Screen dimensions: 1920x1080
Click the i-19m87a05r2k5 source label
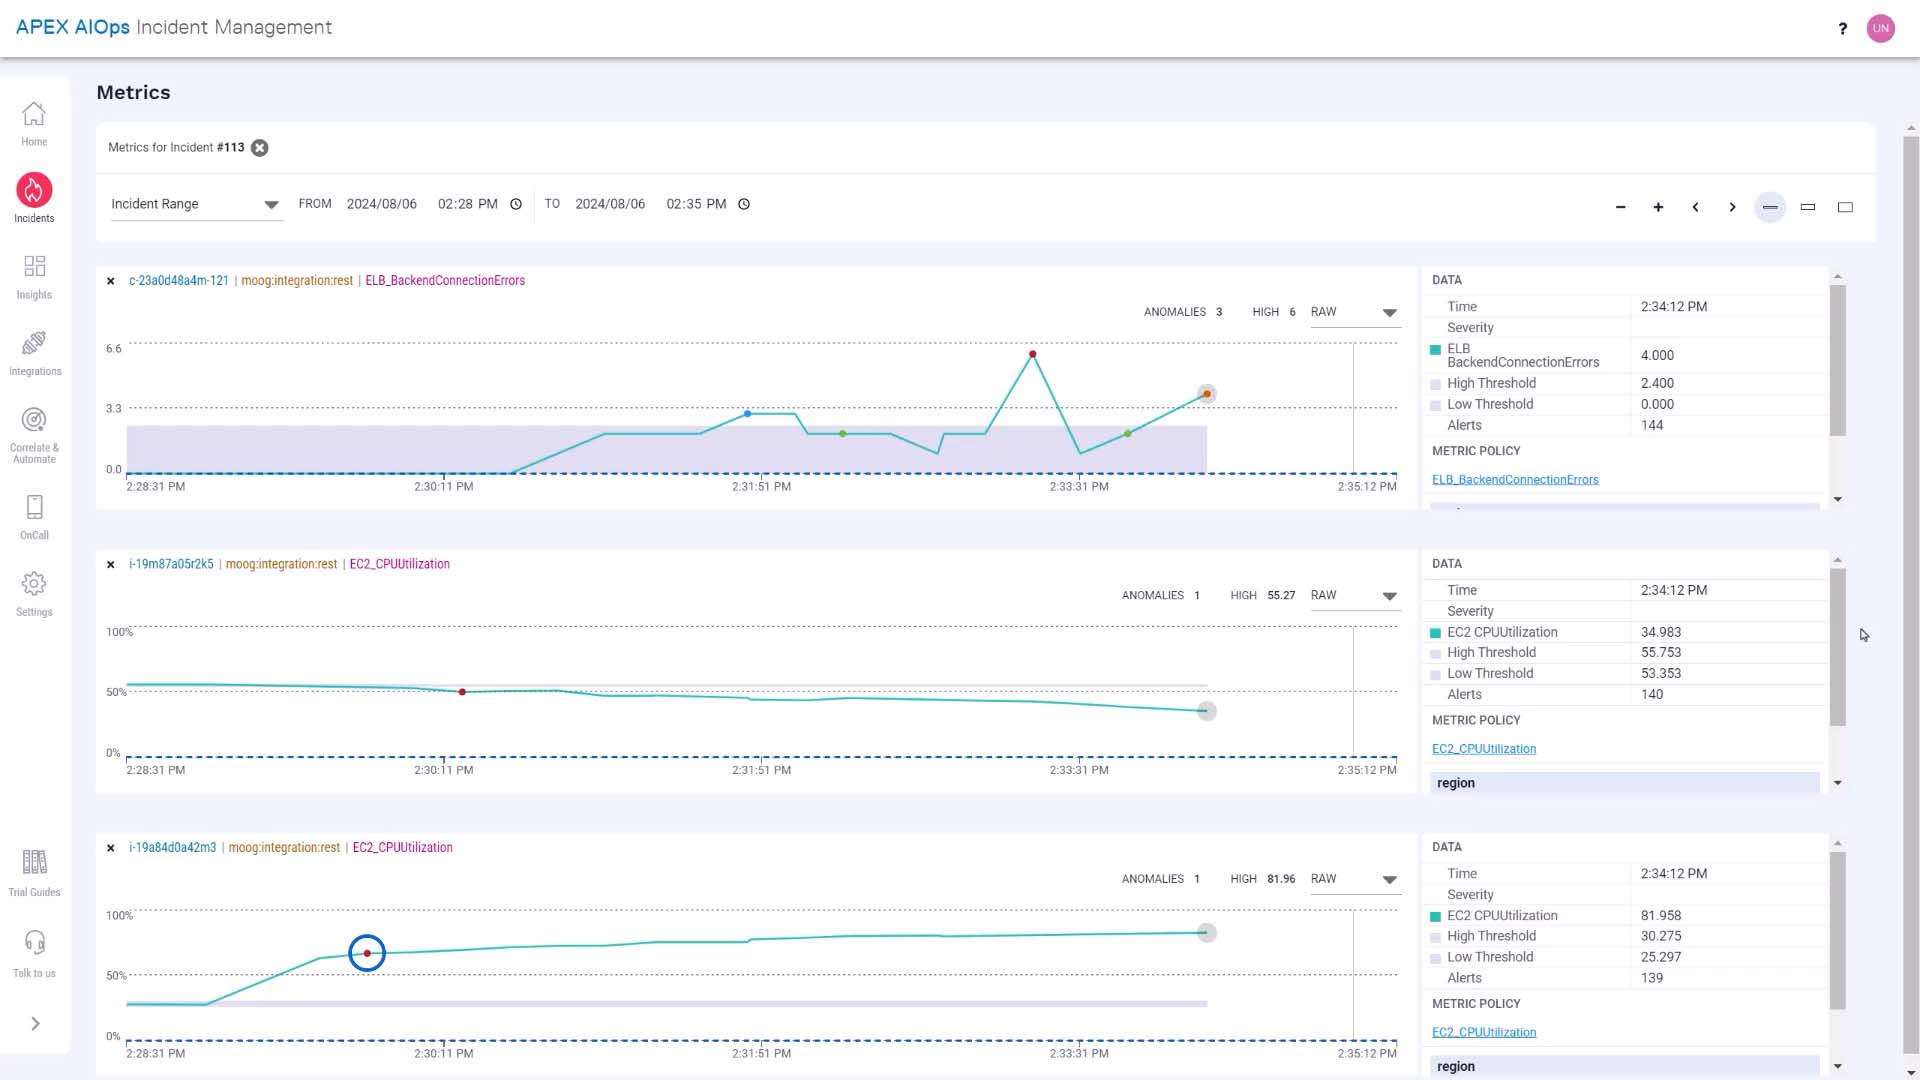(x=171, y=565)
